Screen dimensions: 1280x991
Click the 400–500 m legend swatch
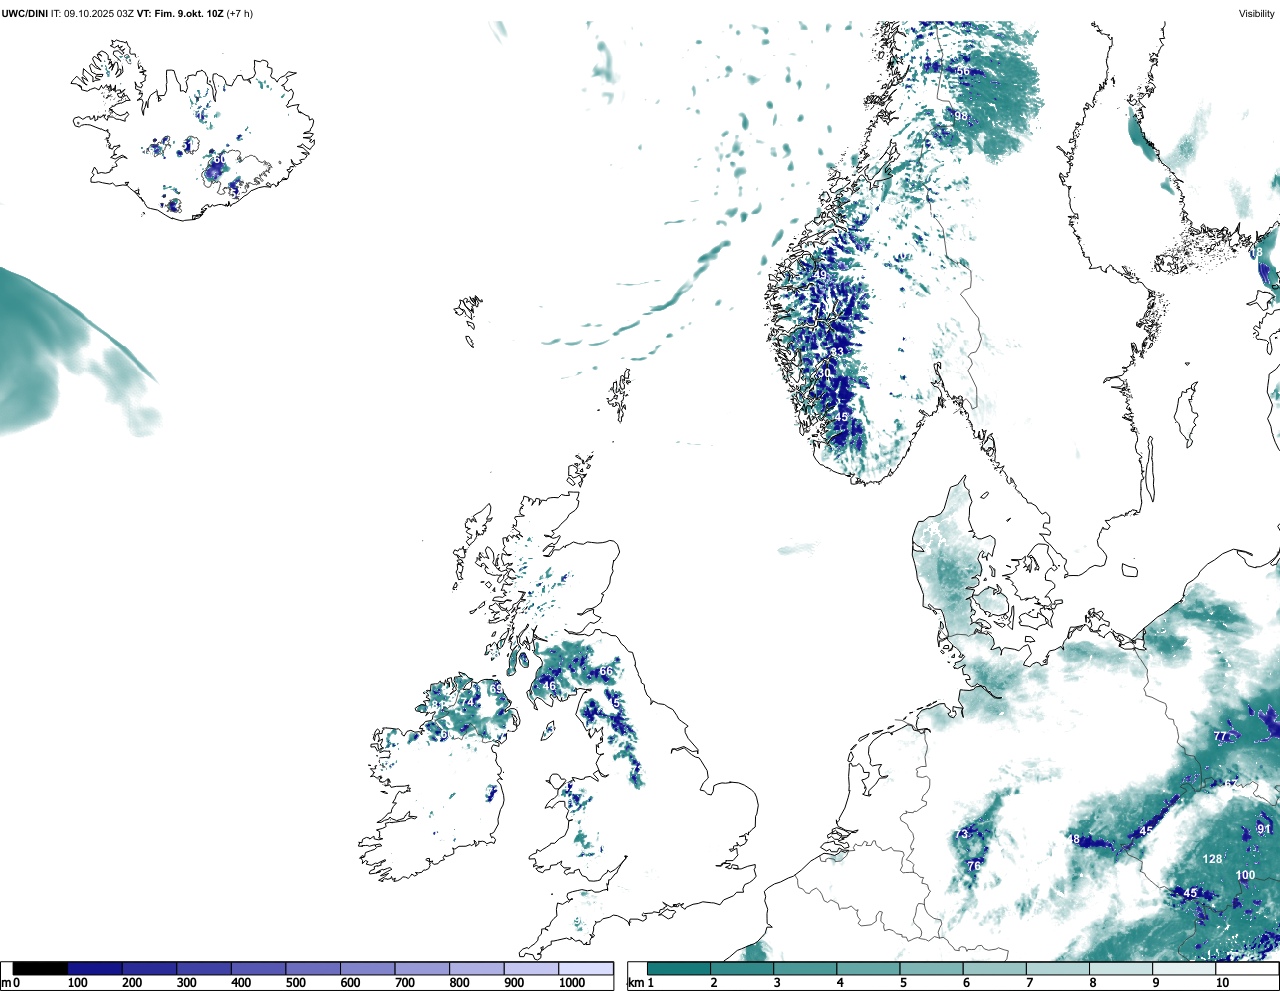[258, 968]
